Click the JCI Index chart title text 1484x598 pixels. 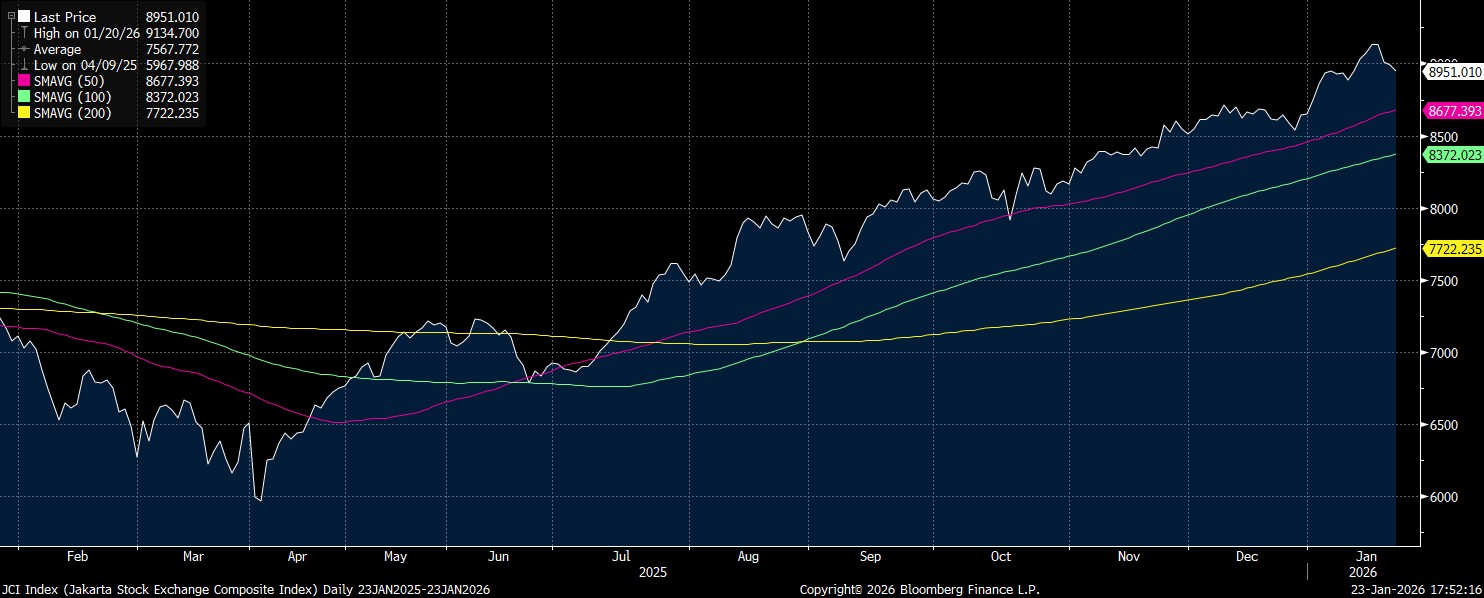pyautogui.click(x=245, y=590)
